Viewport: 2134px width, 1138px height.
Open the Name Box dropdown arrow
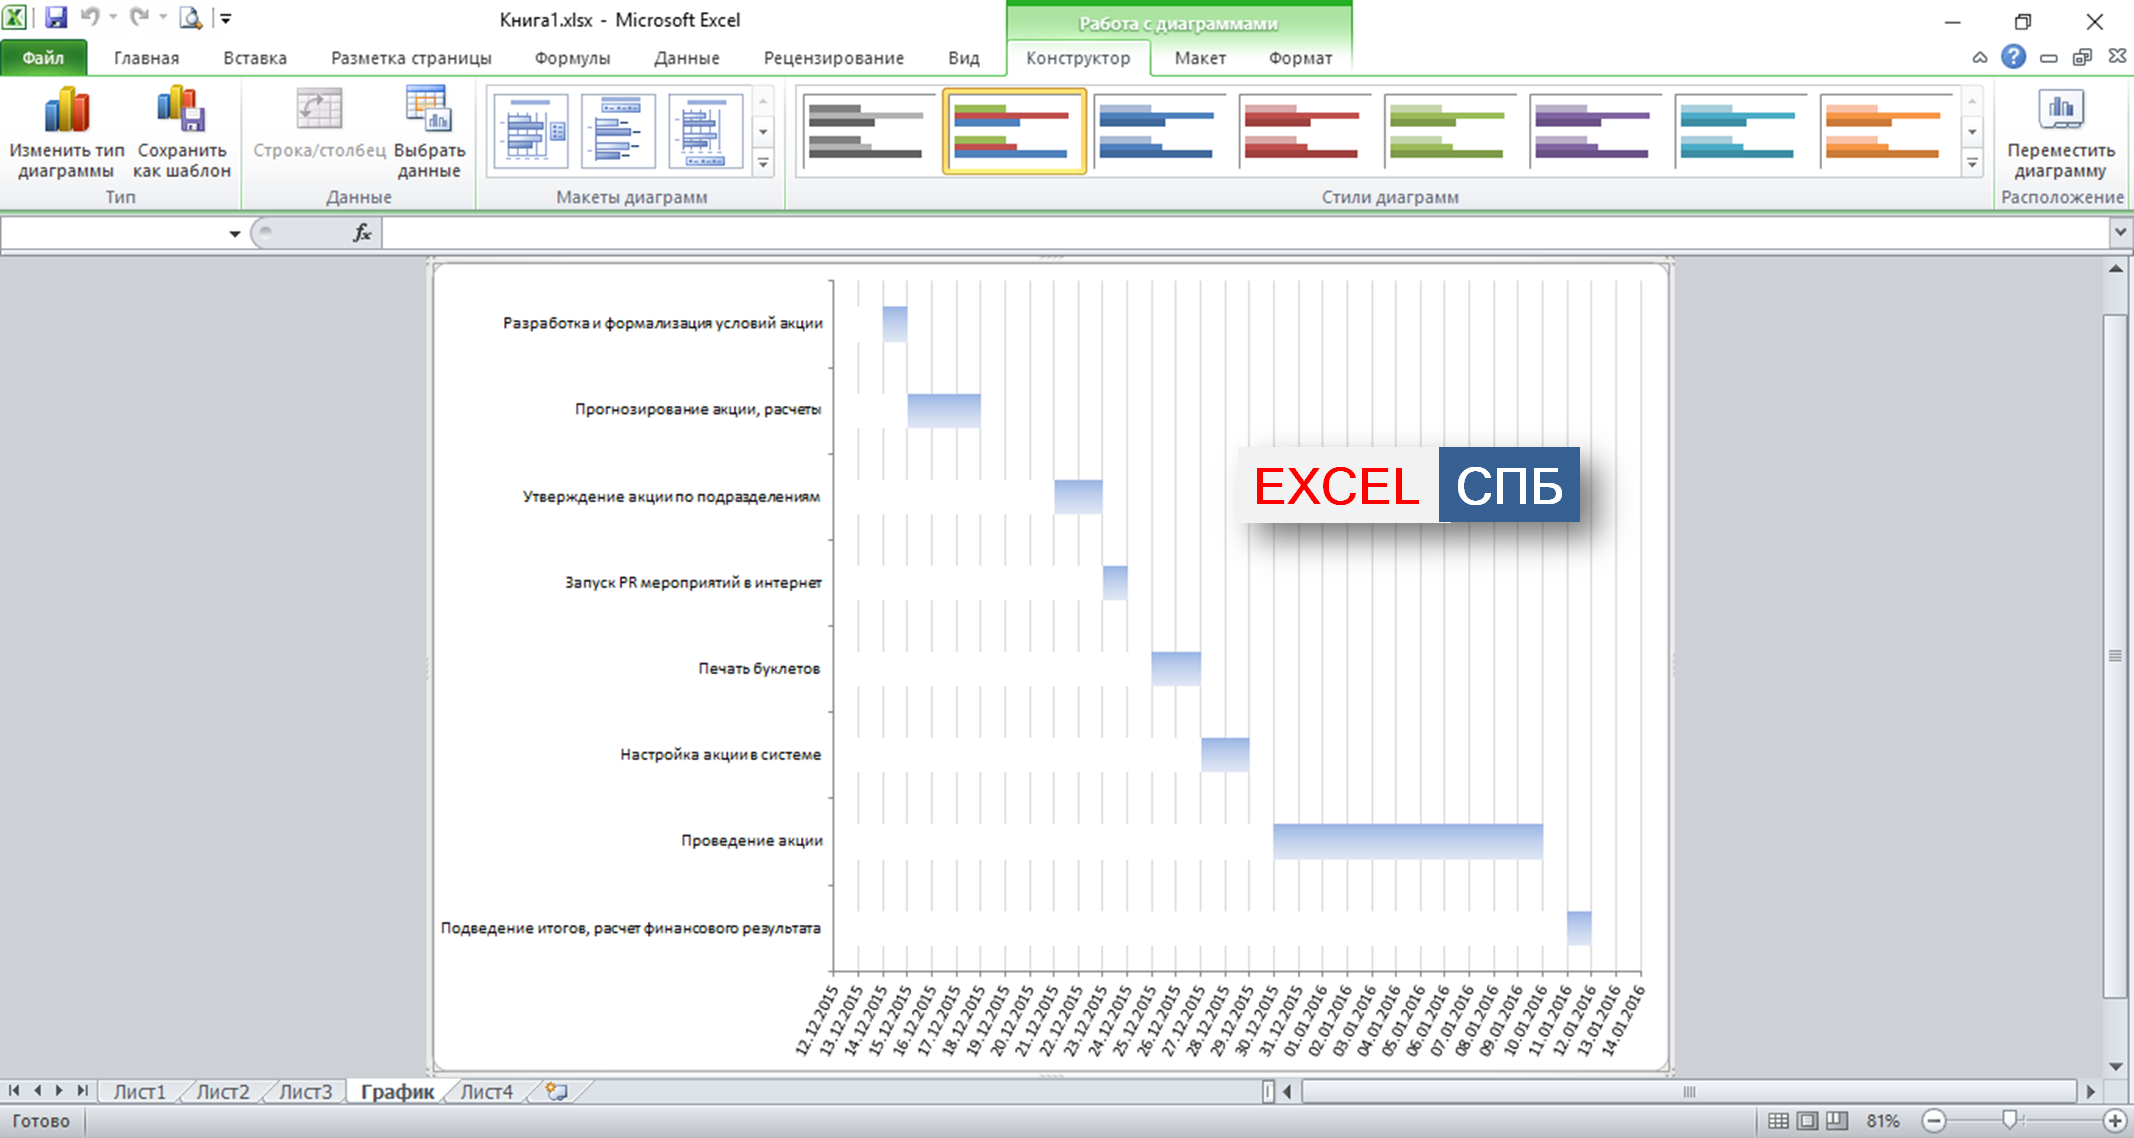coord(234,234)
